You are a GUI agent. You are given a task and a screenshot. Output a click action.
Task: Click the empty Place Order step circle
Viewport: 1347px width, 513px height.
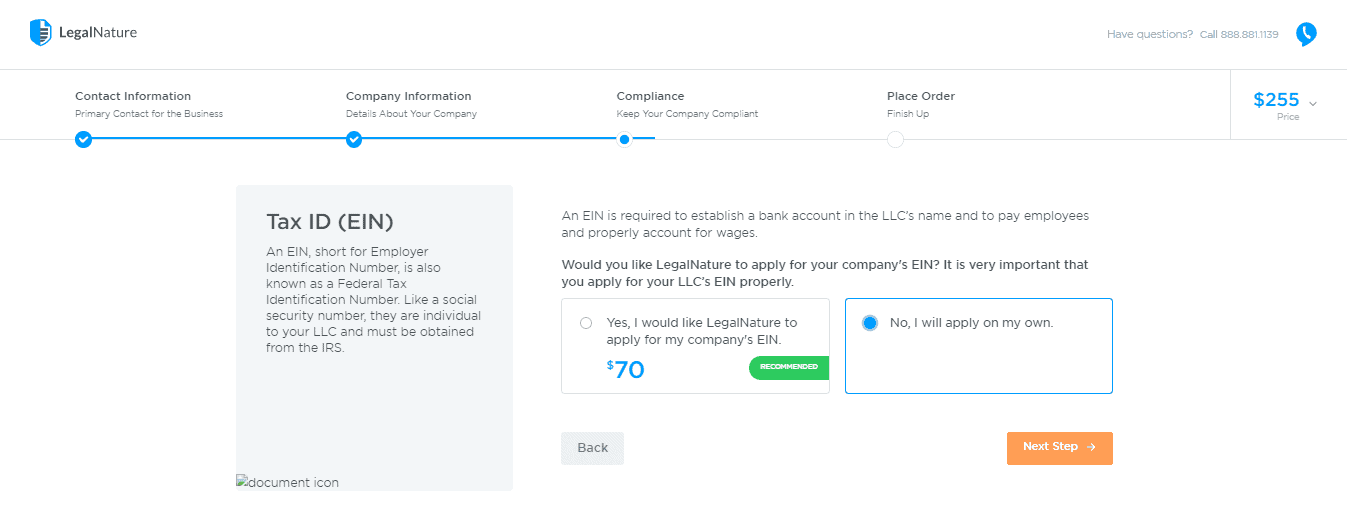coord(895,139)
